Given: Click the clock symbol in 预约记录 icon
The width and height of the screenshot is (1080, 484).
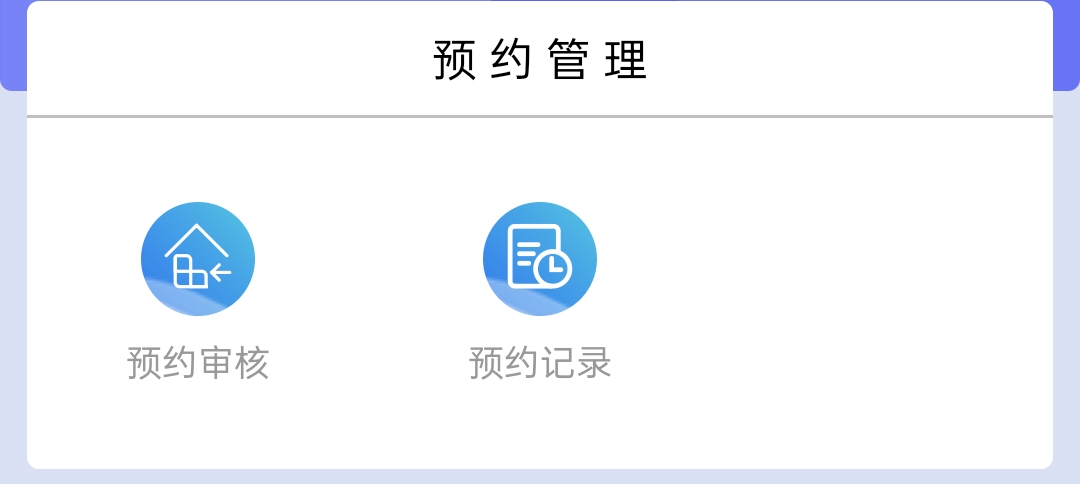Looking at the screenshot, I should [552, 268].
